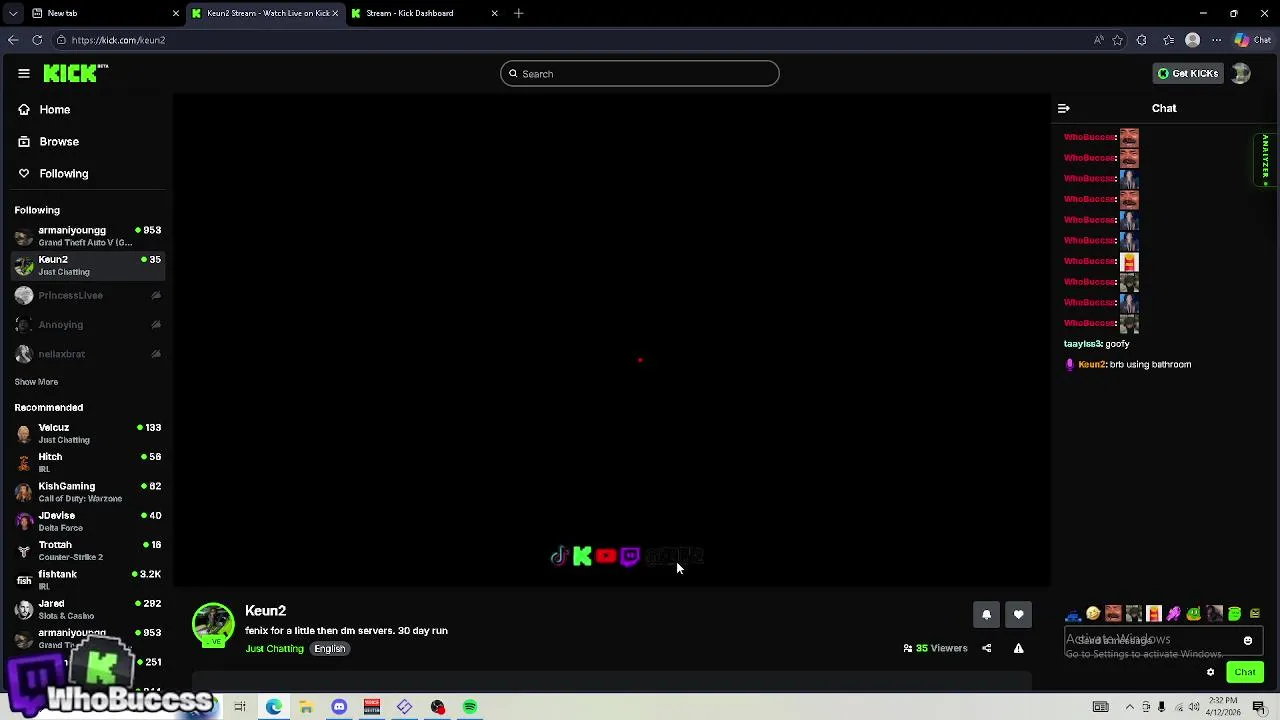Go back in the browser
Image resolution: width=1280 pixels, height=720 pixels.
coord(13,40)
